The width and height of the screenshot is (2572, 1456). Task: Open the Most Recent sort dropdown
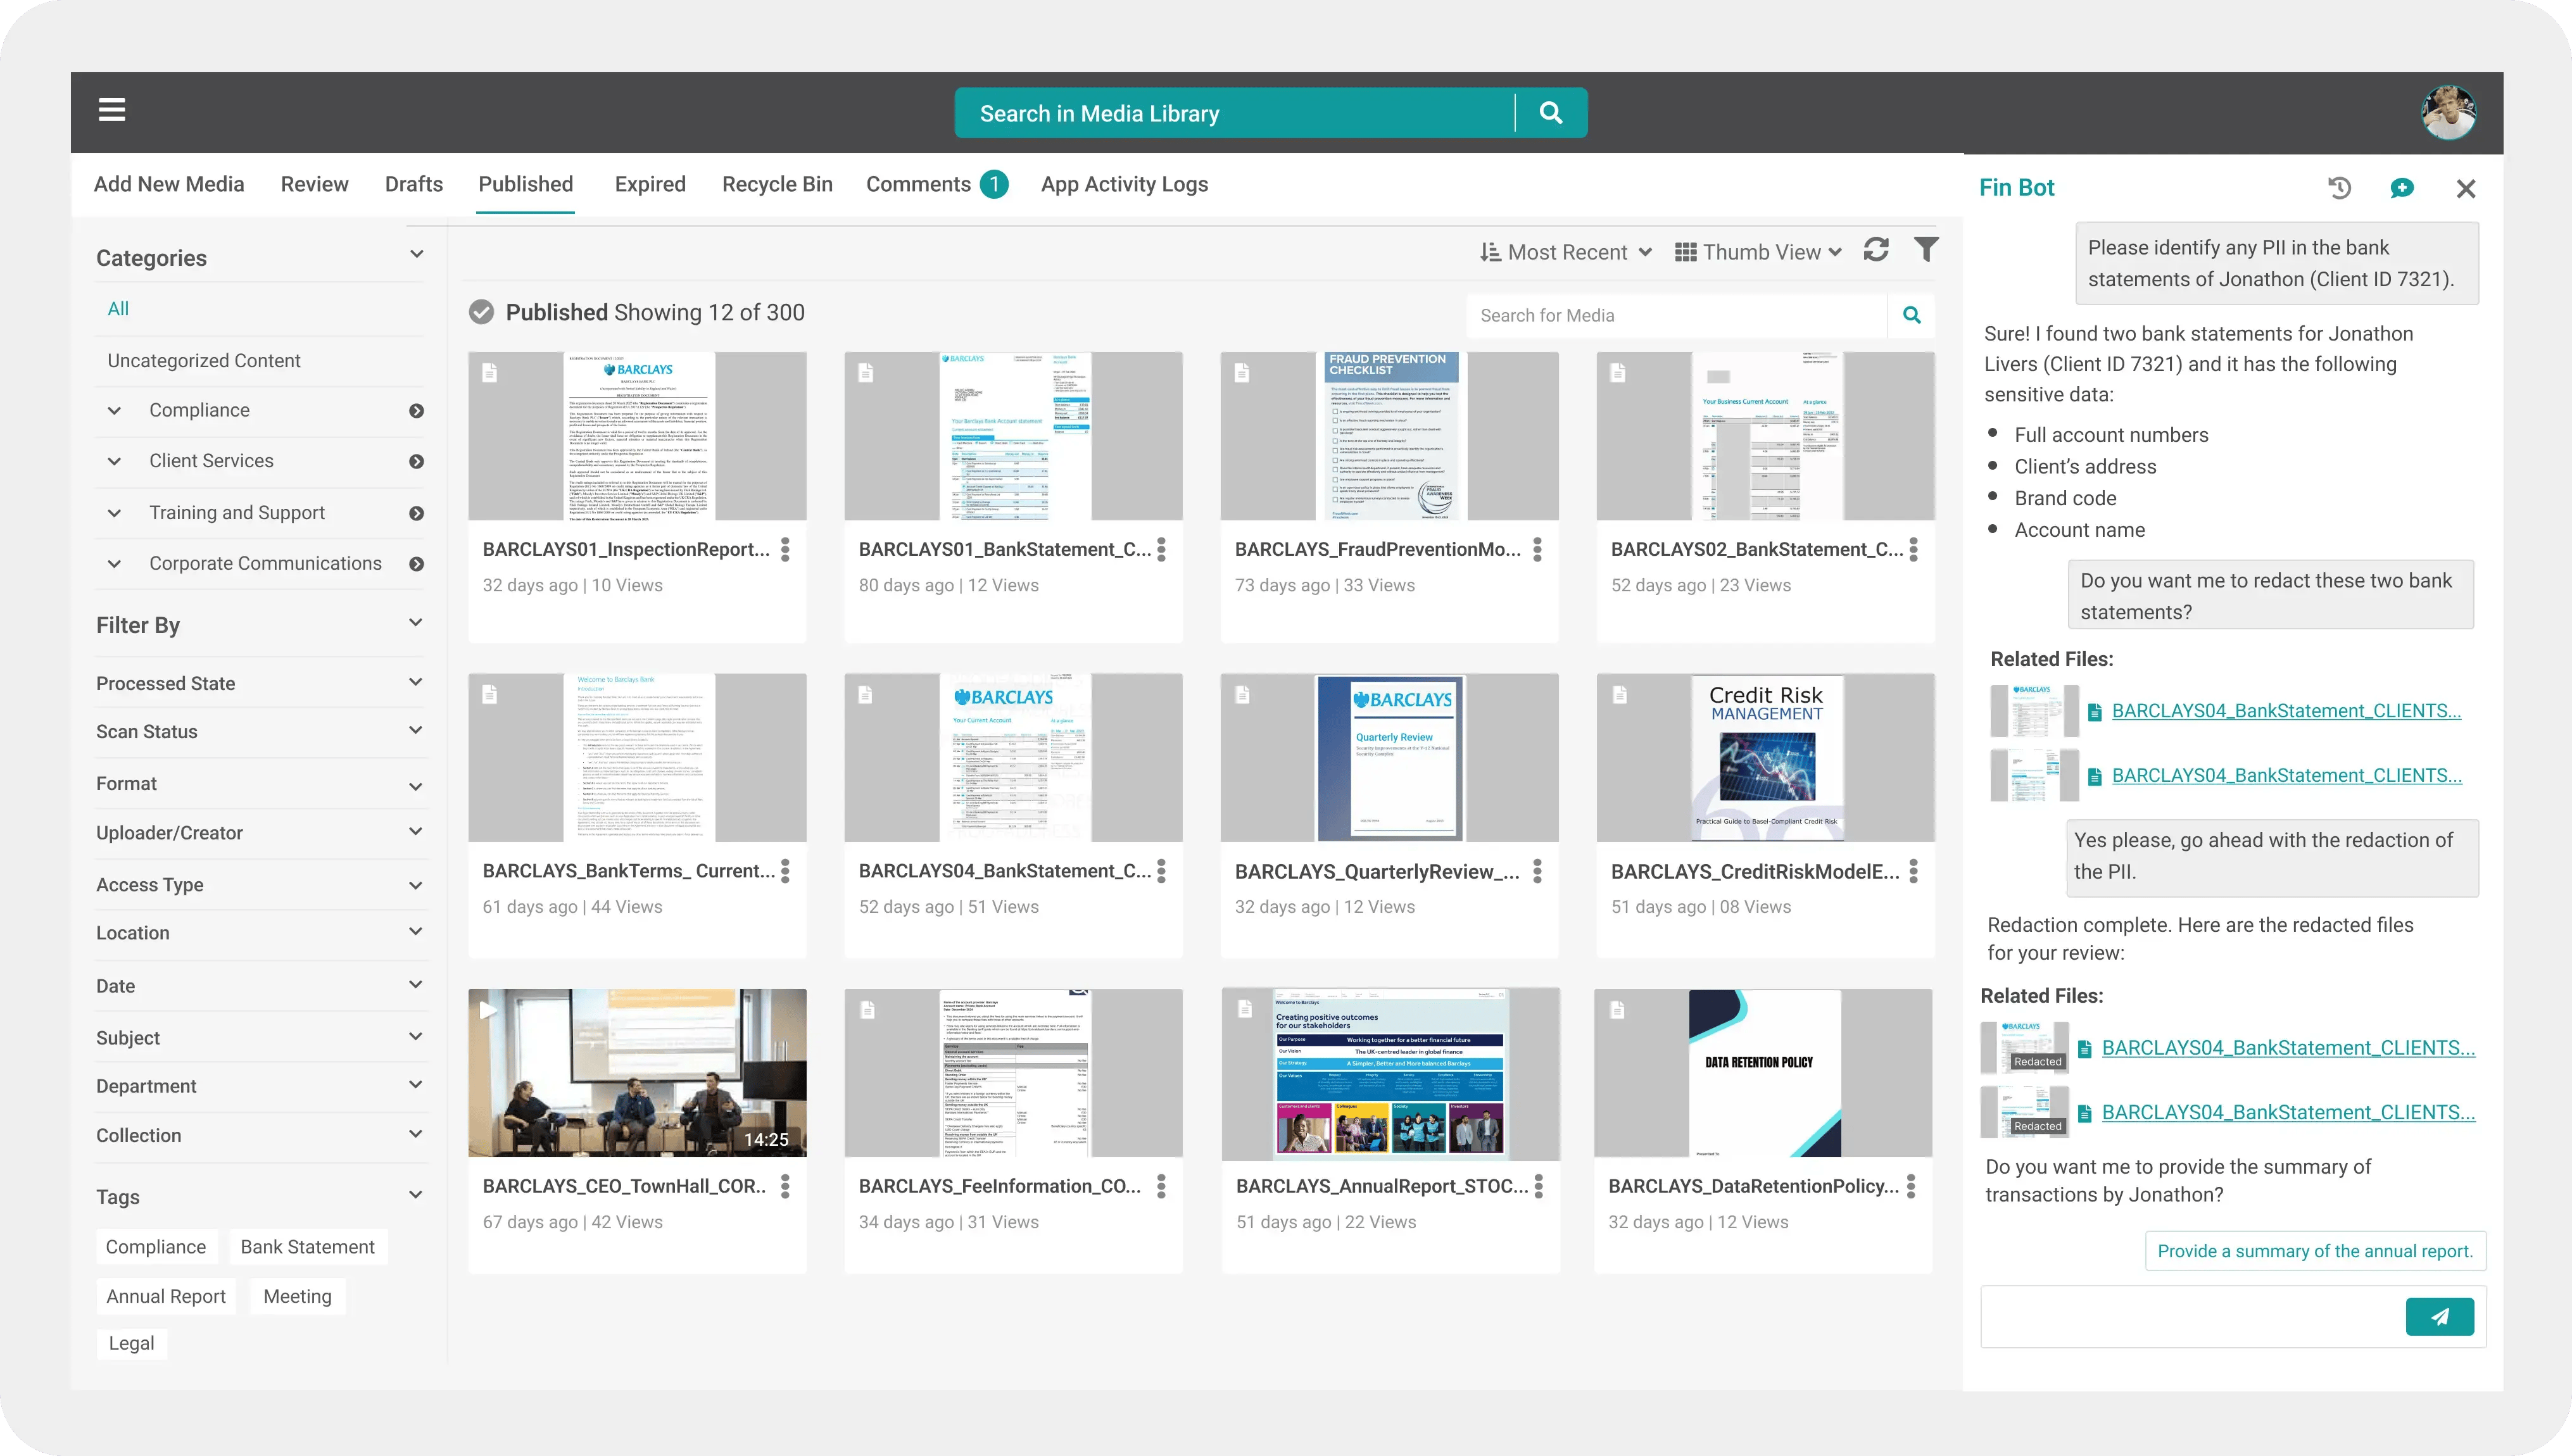(1566, 252)
